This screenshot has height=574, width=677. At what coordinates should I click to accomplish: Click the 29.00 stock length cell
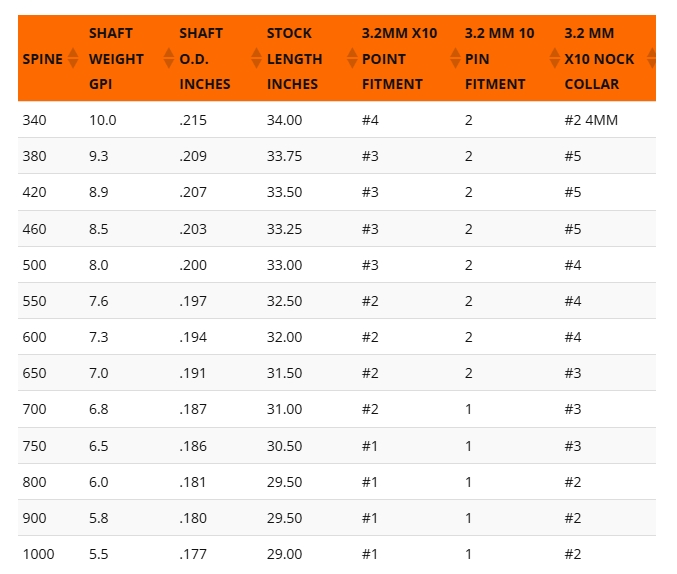coord(284,554)
